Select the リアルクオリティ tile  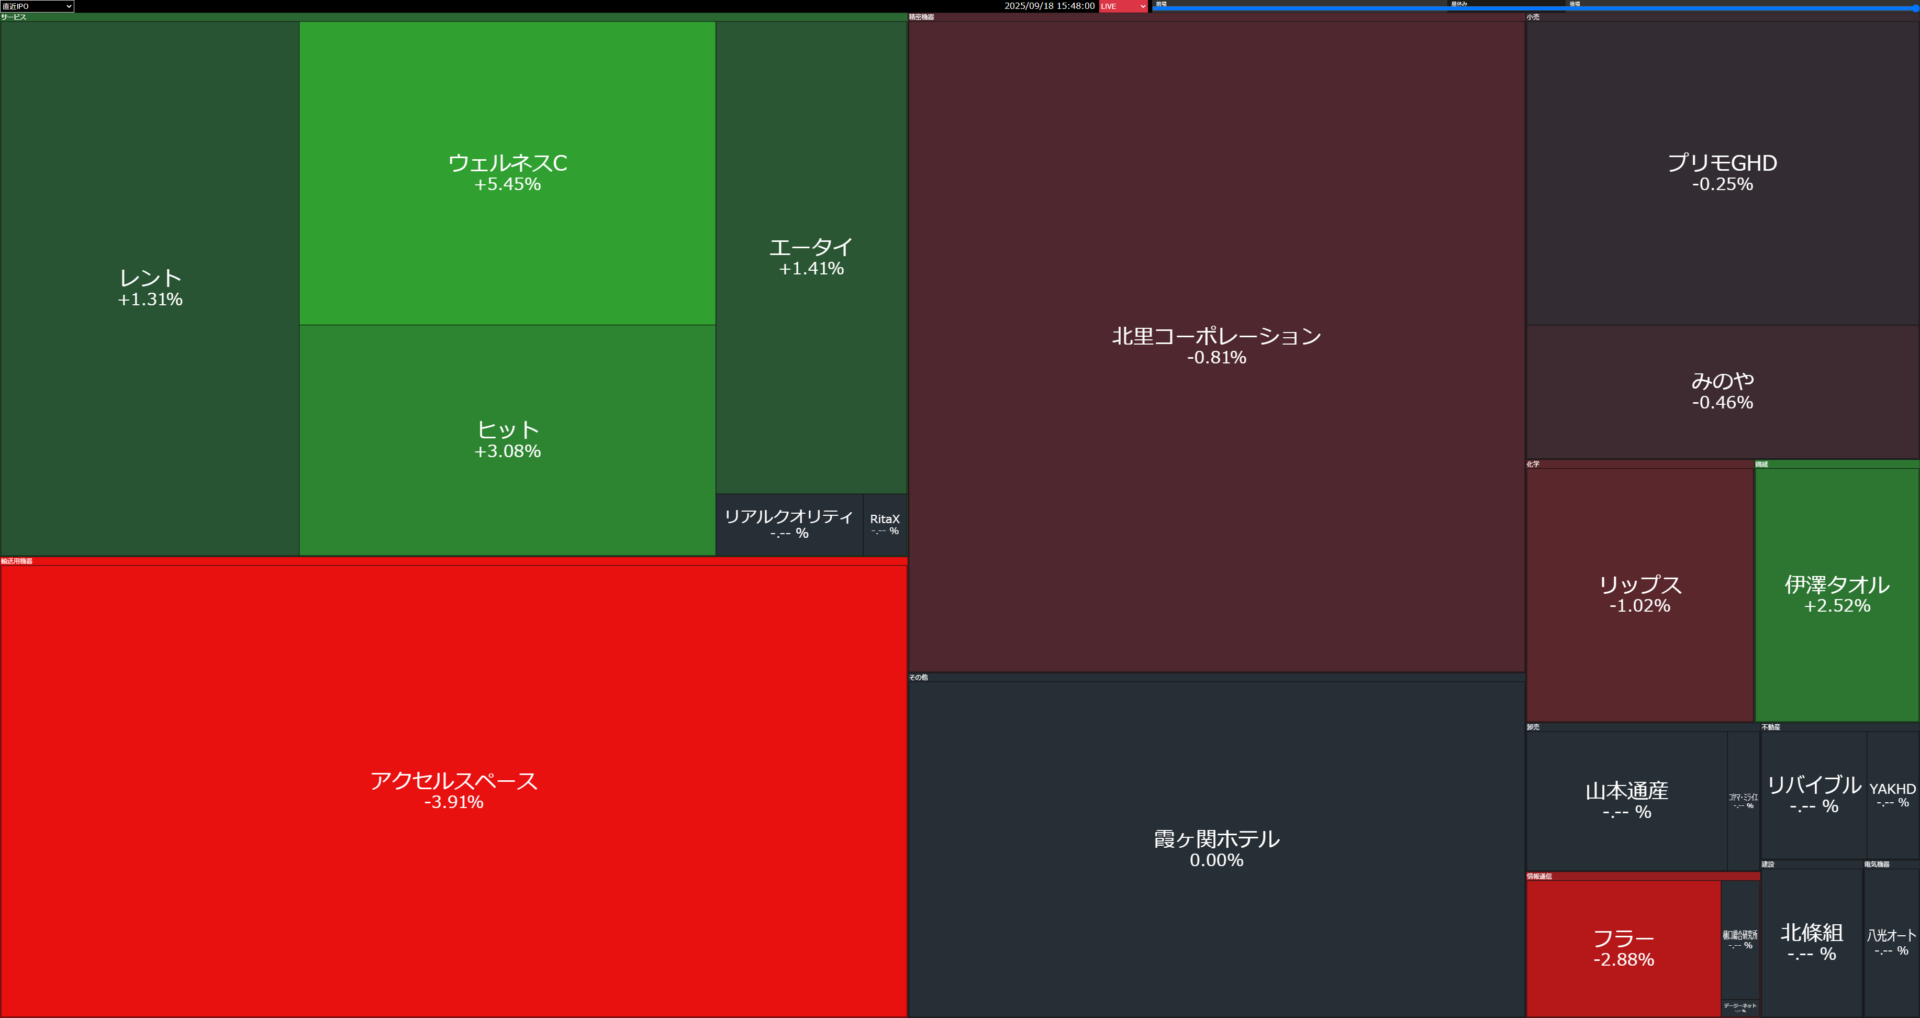tap(789, 524)
